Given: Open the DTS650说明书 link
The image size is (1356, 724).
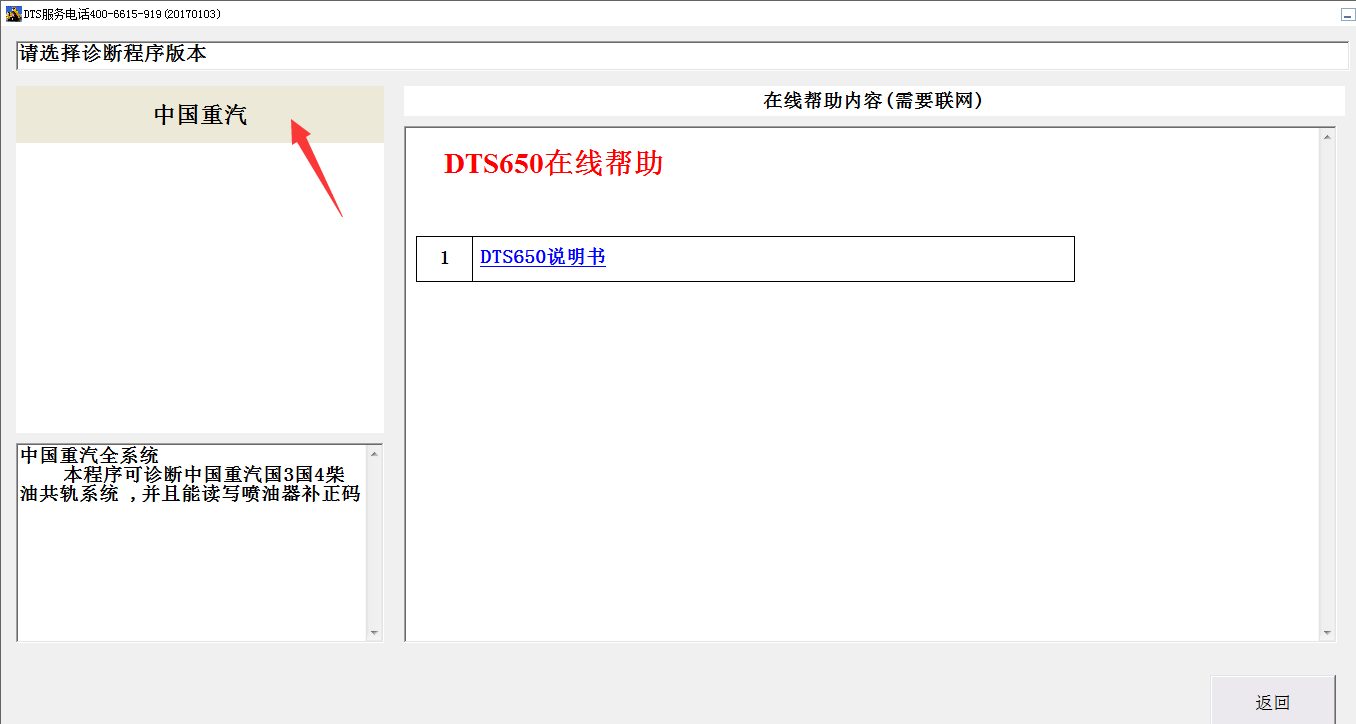Looking at the screenshot, I should pyautogui.click(x=543, y=257).
